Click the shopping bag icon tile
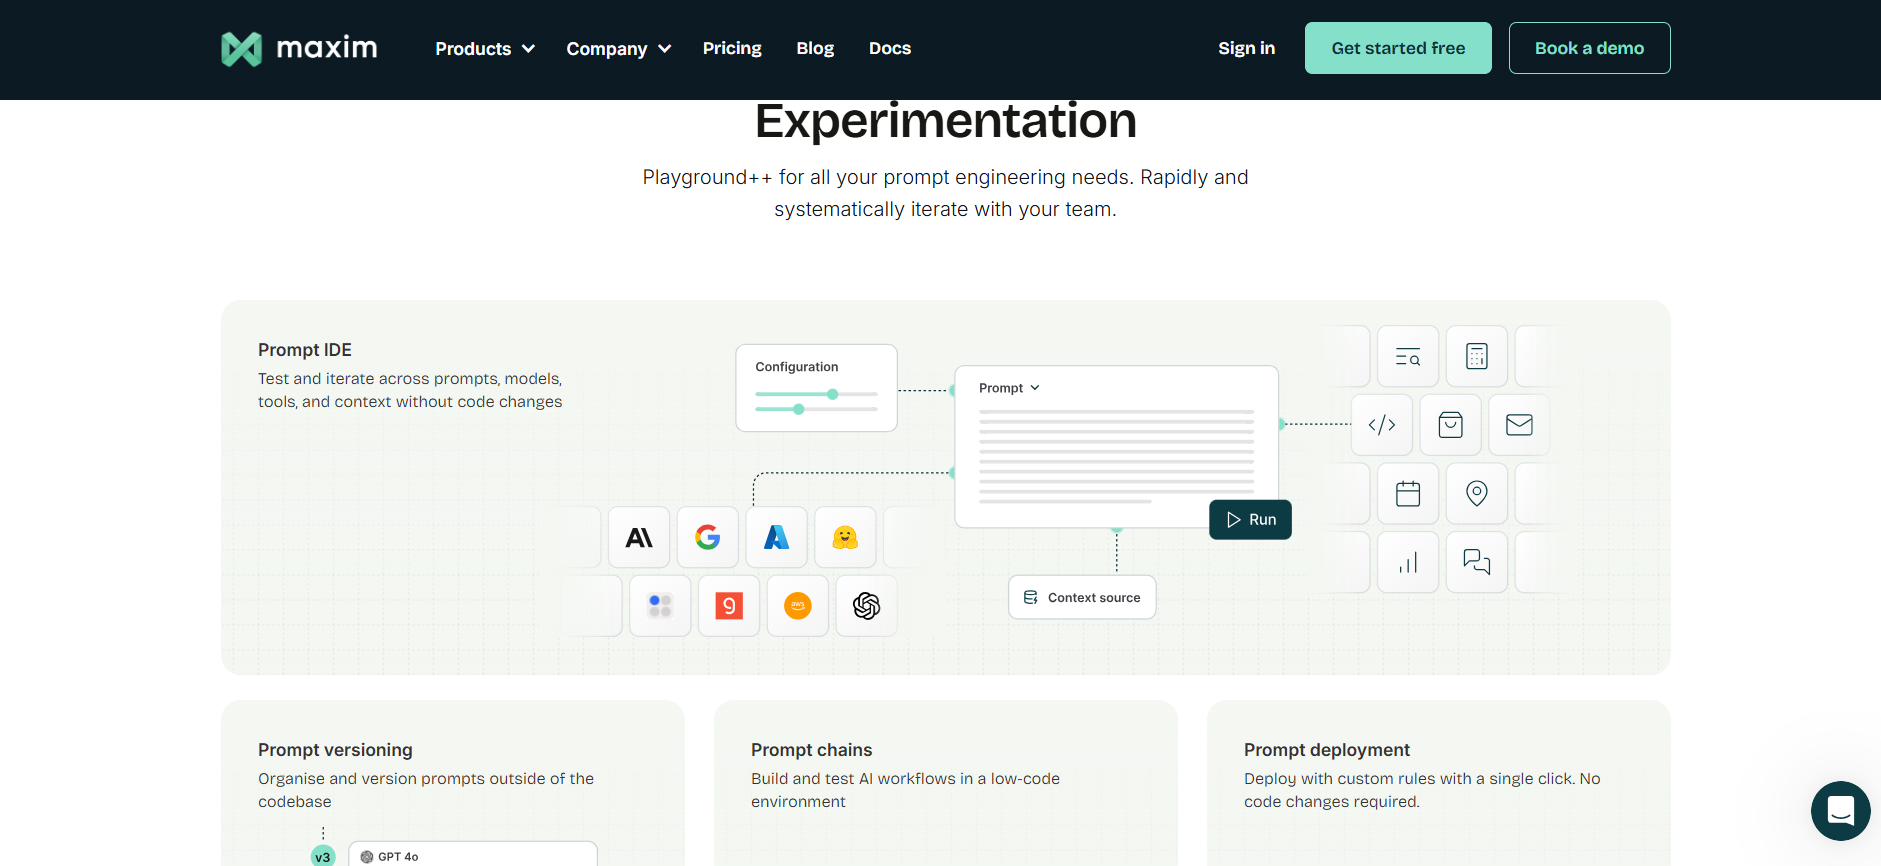The width and height of the screenshot is (1881, 866). point(1450,425)
